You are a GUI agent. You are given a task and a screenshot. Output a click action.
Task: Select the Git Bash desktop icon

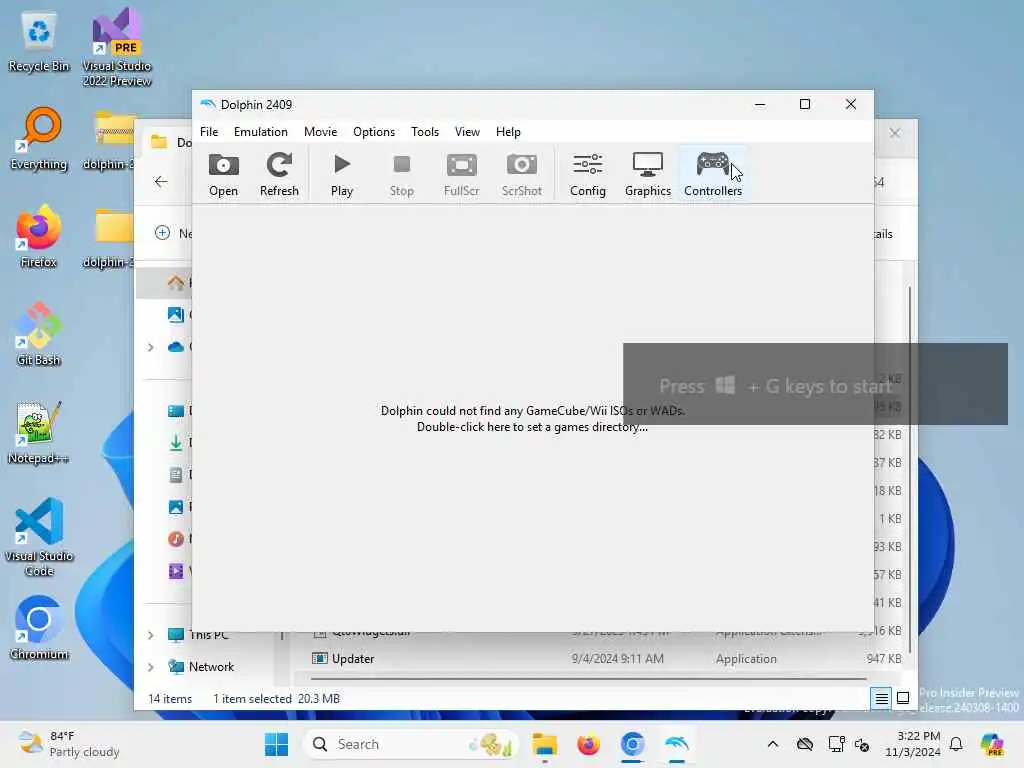click(x=39, y=335)
